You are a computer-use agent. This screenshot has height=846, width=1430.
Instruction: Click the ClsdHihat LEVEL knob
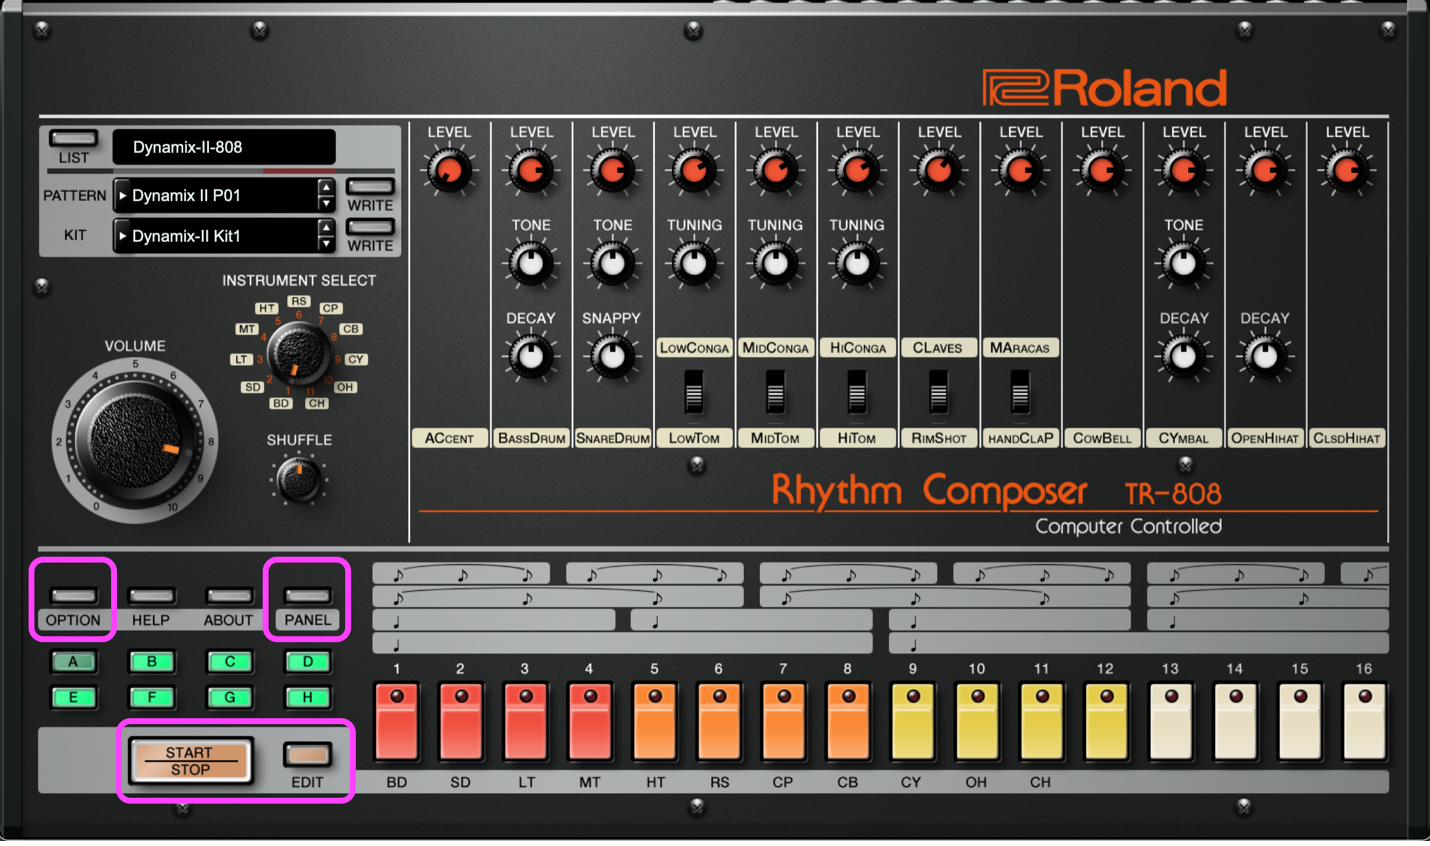tap(1347, 171)
